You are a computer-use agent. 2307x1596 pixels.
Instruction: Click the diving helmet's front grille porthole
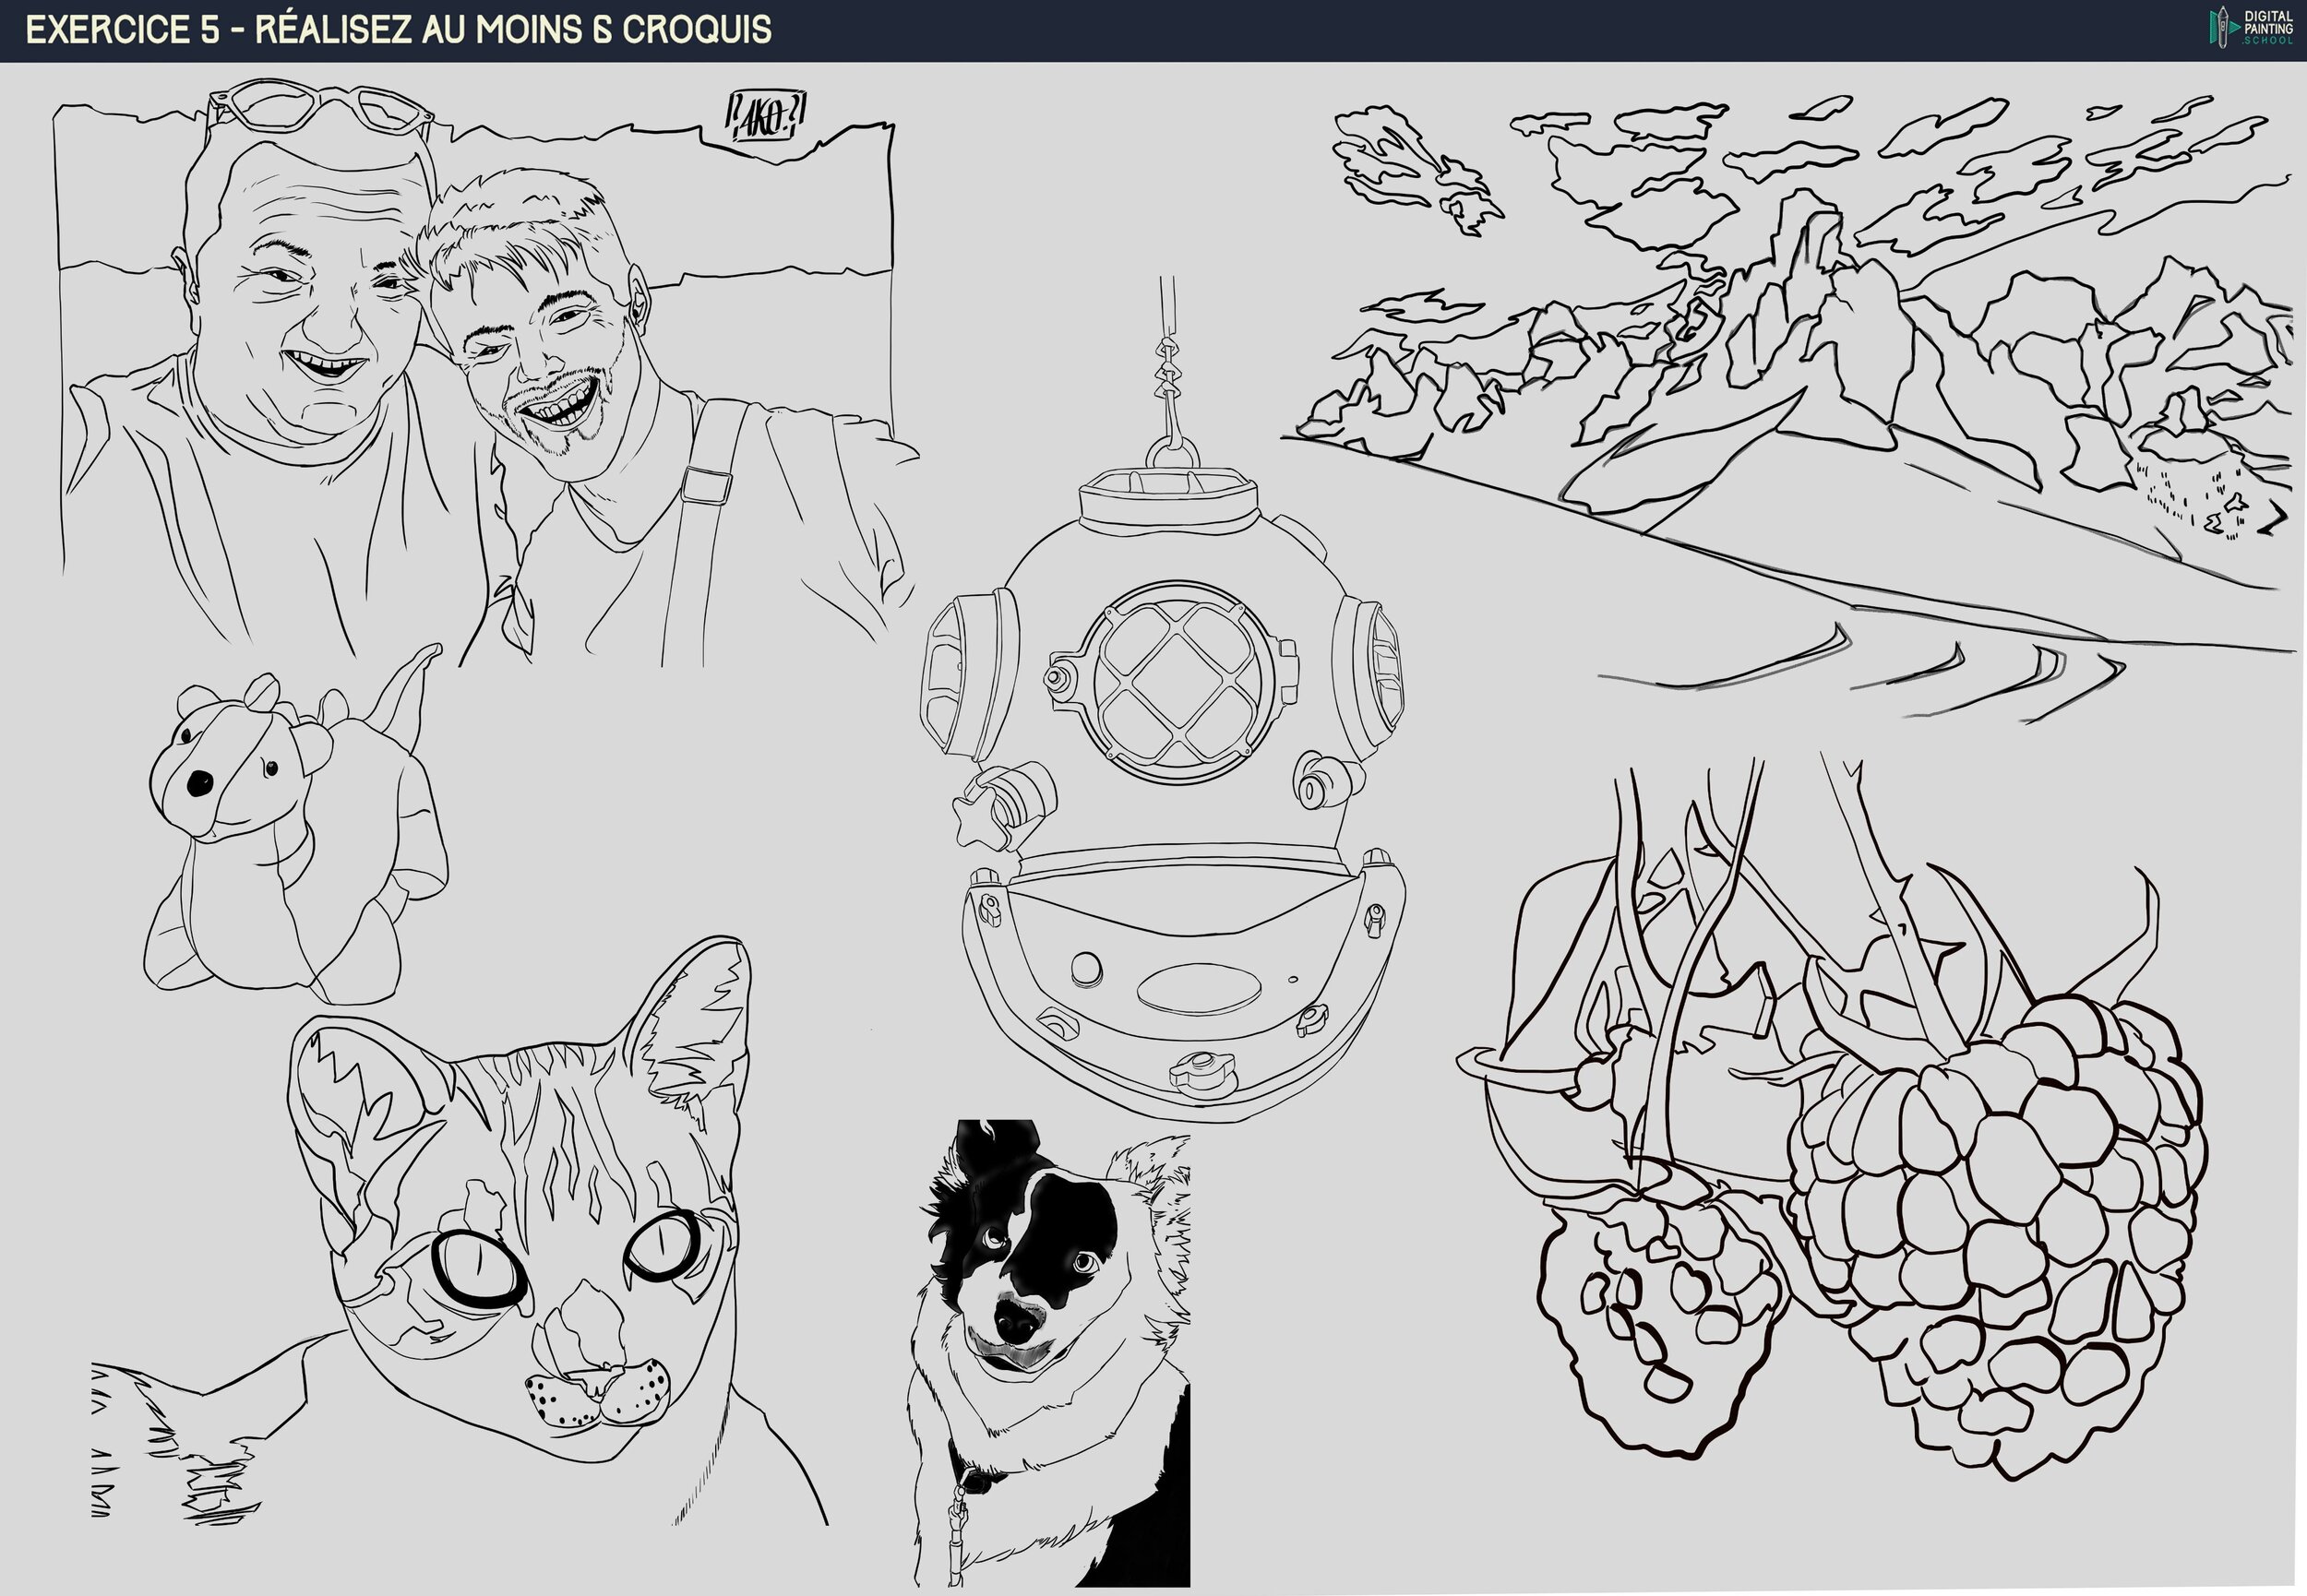(1180, 680)
